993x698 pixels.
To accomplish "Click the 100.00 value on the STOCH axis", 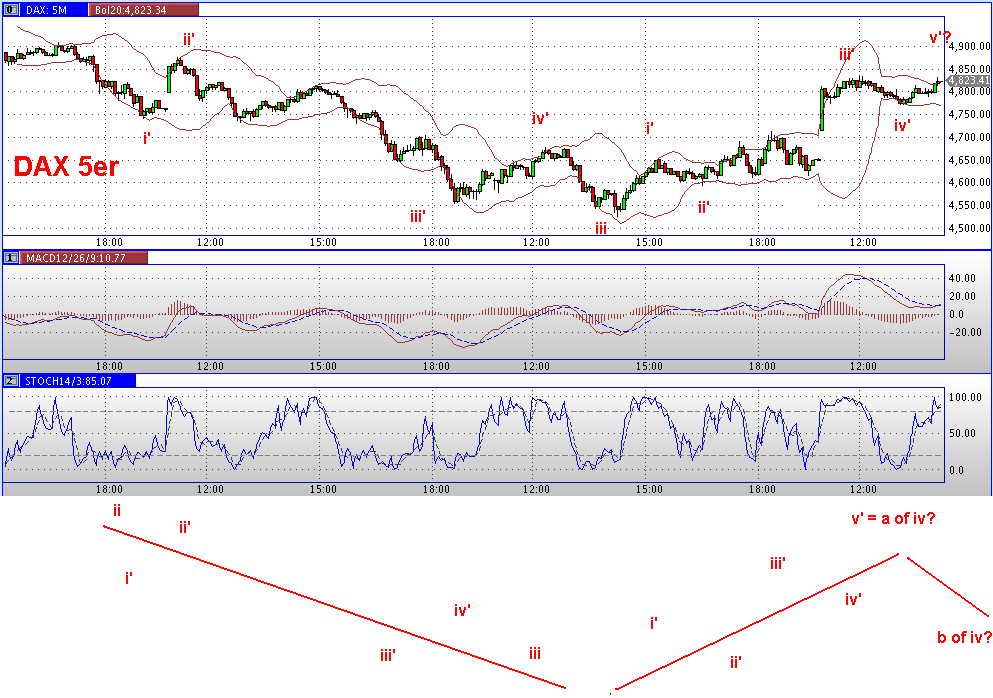I will tap(965, 397).
